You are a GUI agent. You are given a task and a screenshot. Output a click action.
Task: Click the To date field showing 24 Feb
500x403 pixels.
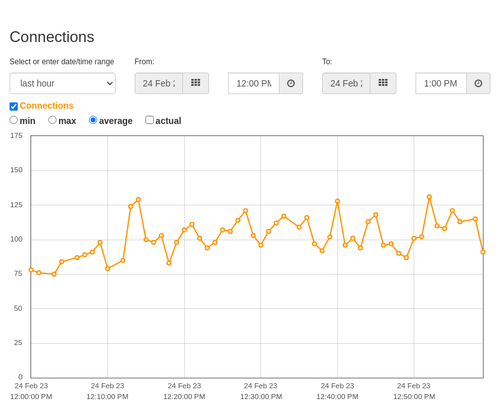(x=346, y=83)
